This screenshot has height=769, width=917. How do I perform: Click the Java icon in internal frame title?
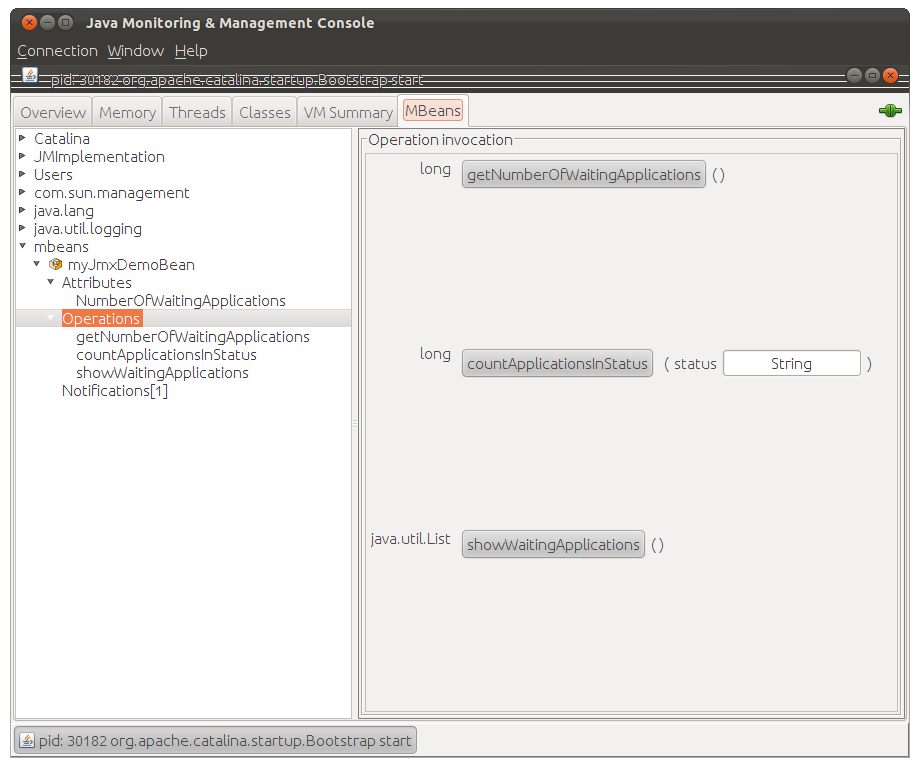pyautogui.click(x=30, y=75)
